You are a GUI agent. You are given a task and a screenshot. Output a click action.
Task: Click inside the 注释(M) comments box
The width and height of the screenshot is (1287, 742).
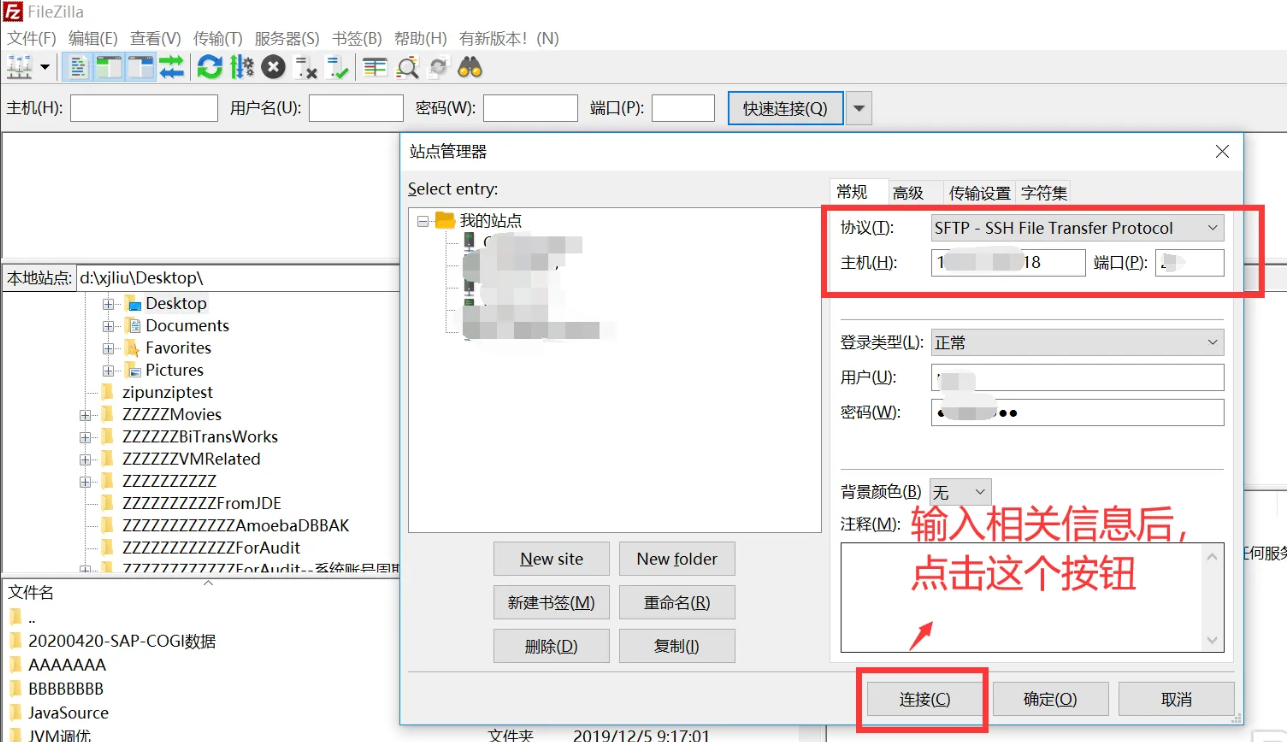[x=1032, y=597]
